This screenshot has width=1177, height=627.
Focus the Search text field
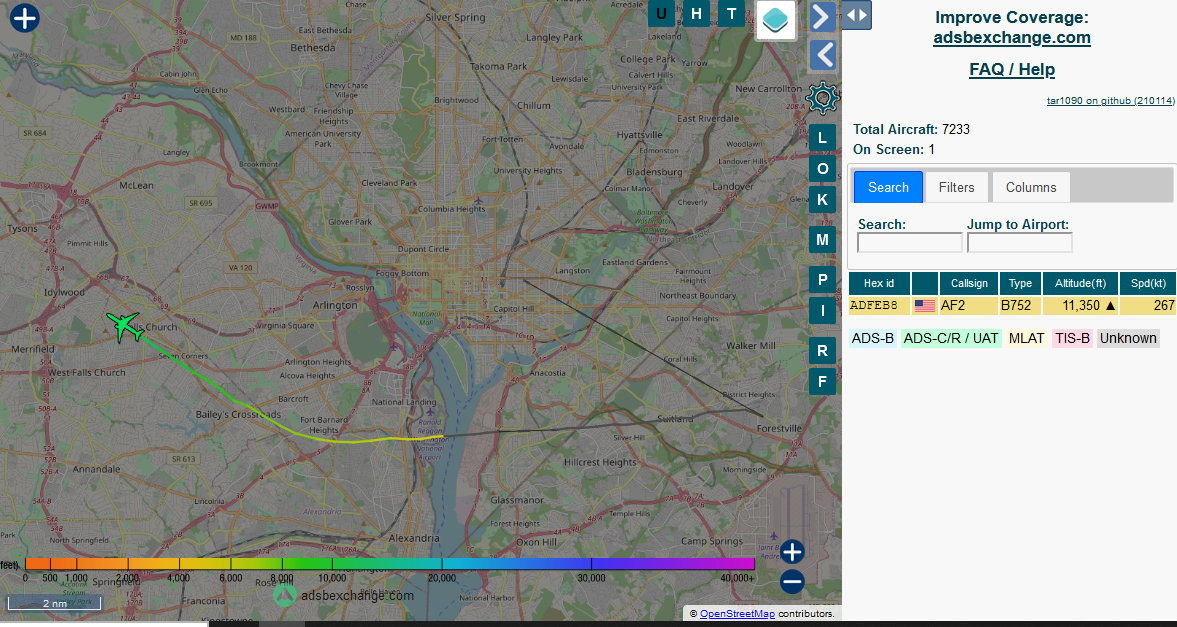pyautogui.click(x=910, y=243)
